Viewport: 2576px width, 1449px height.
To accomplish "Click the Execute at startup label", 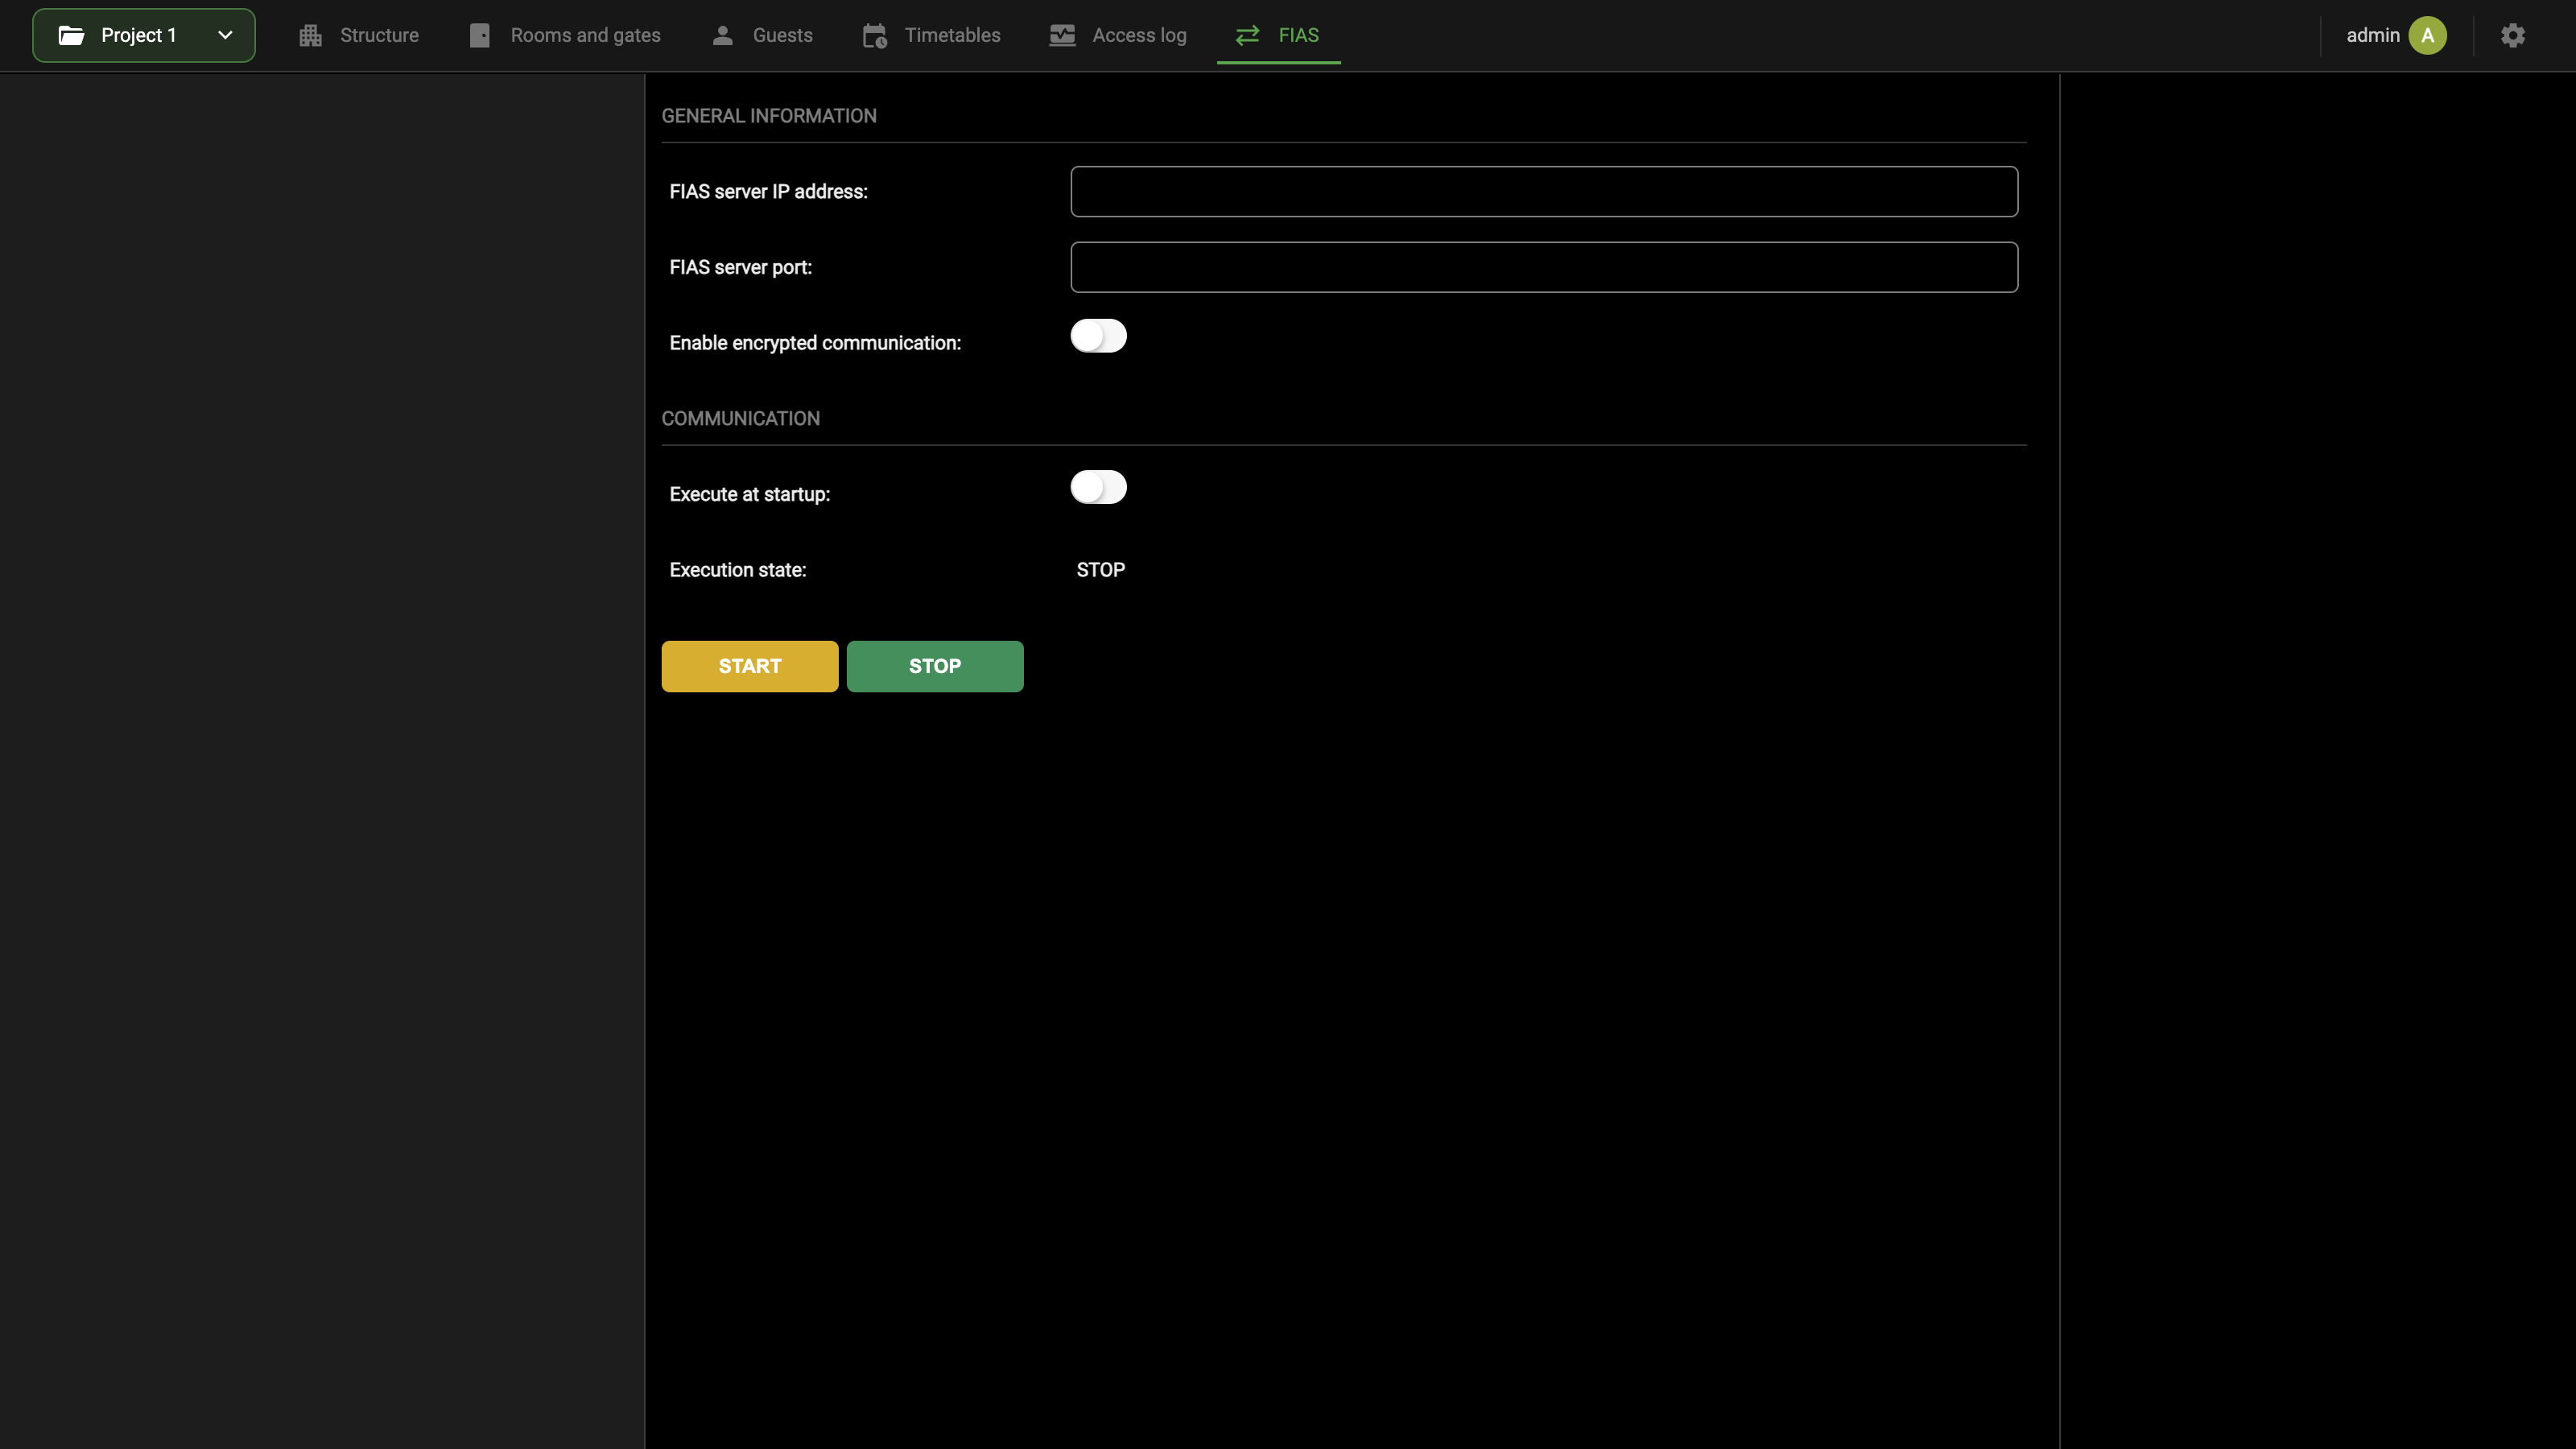I will tap(749, 494).
